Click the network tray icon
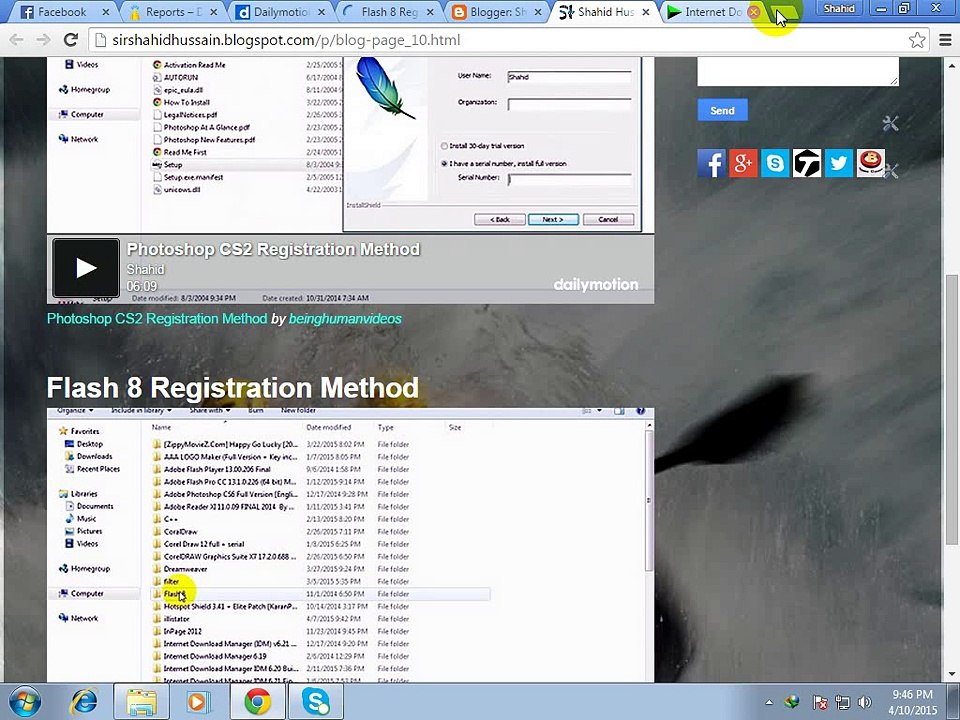The height and width of the screenshot is (720, 960). (842, 702)
